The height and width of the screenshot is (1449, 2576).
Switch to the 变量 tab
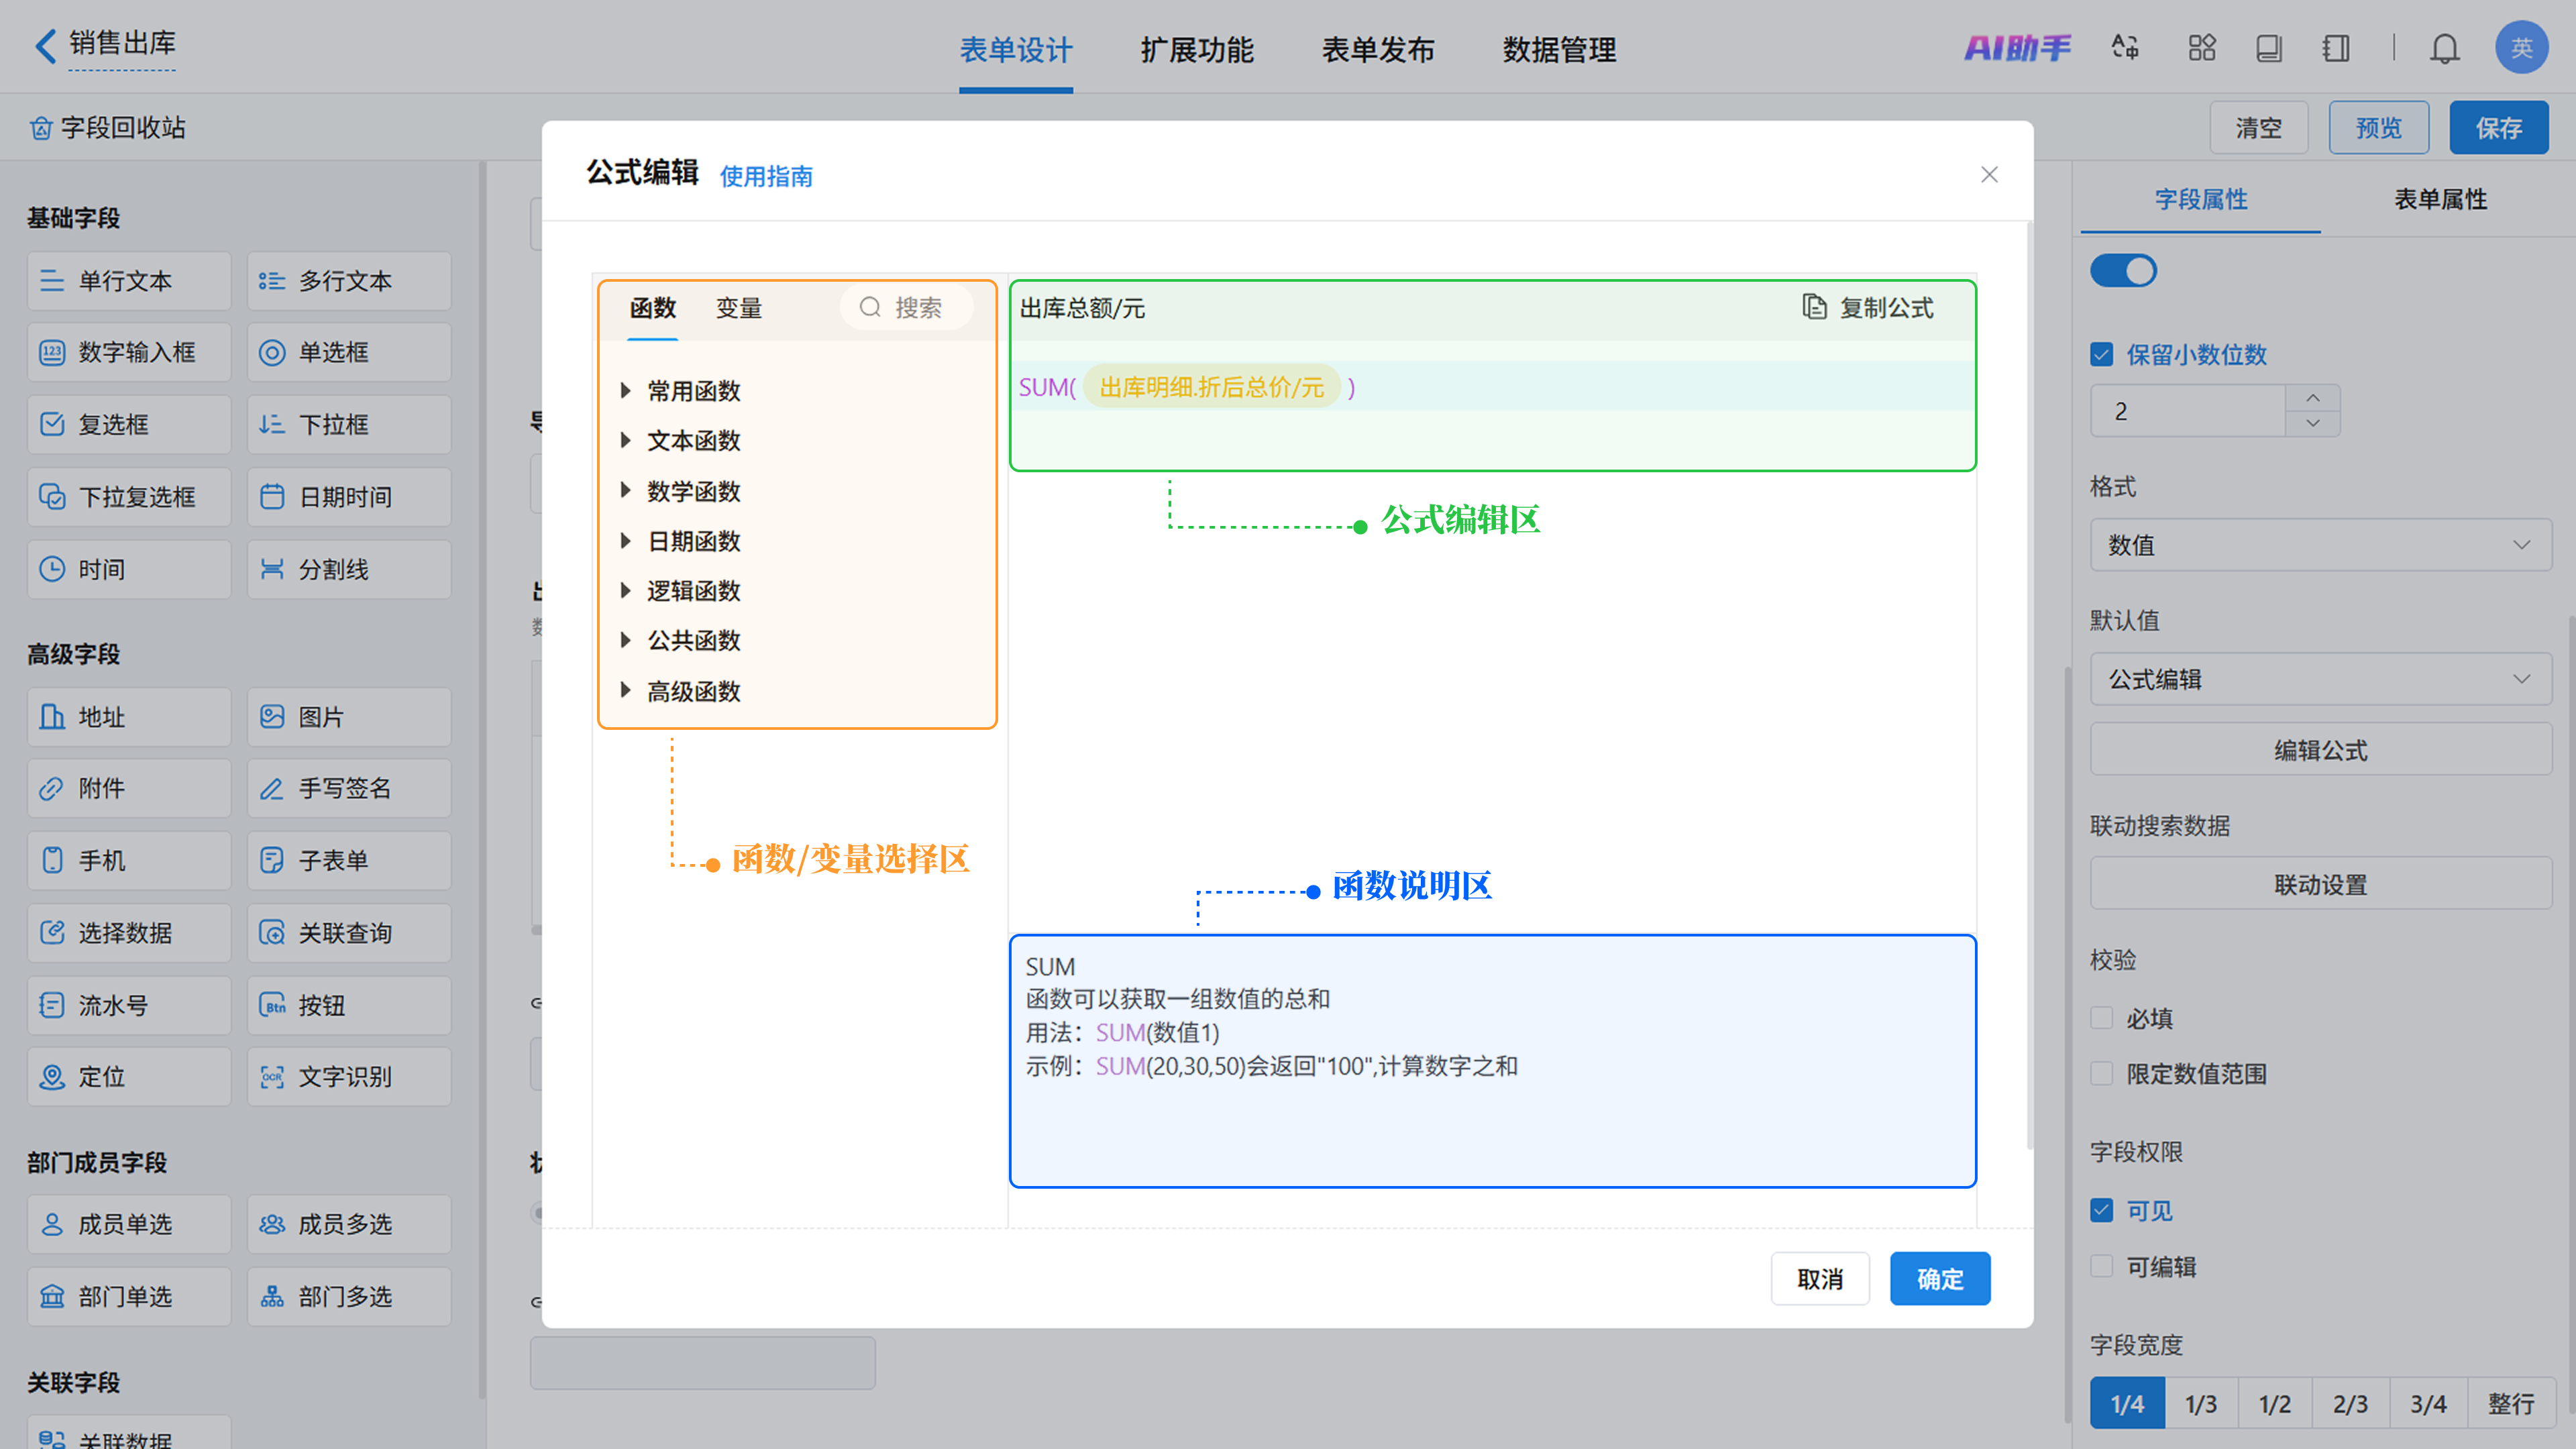pyautogui.click(x=738, y=308)
